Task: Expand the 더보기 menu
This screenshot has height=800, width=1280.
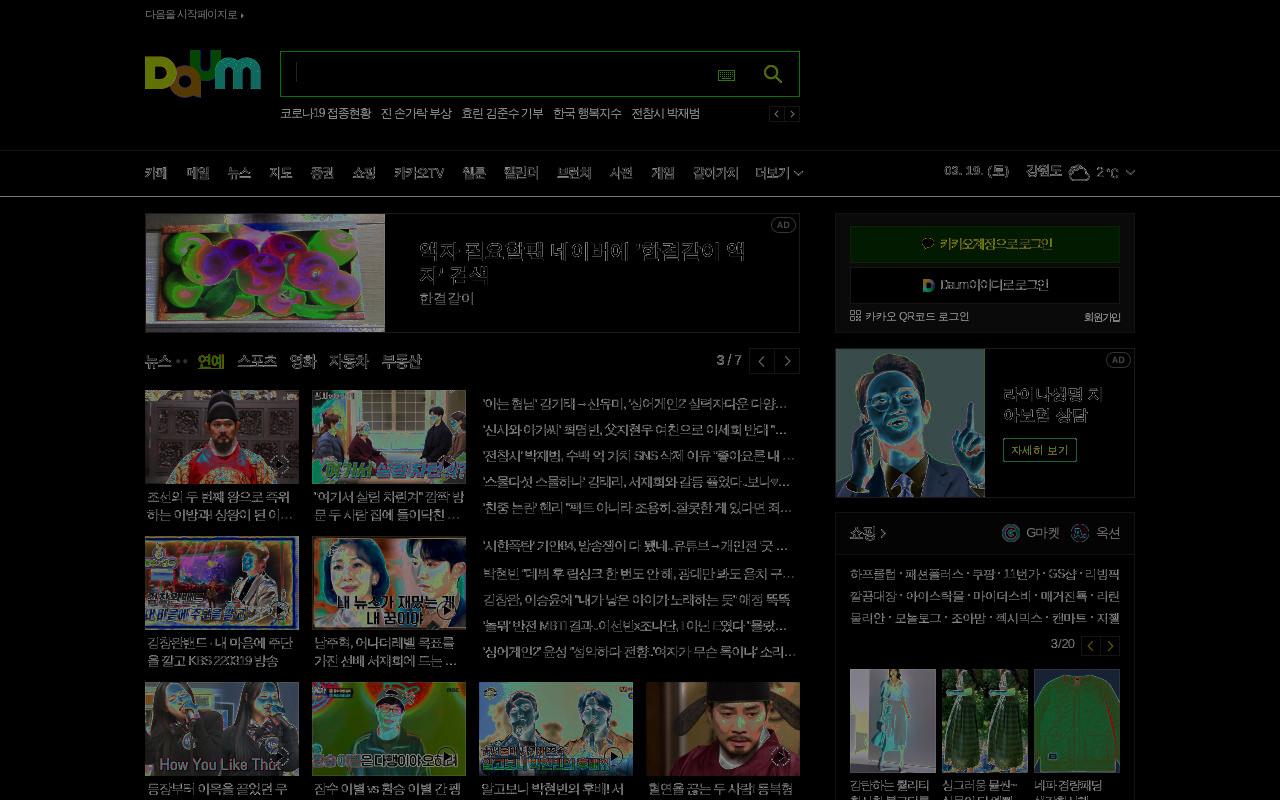Action: pyautogui.click(x=779, y=173)
